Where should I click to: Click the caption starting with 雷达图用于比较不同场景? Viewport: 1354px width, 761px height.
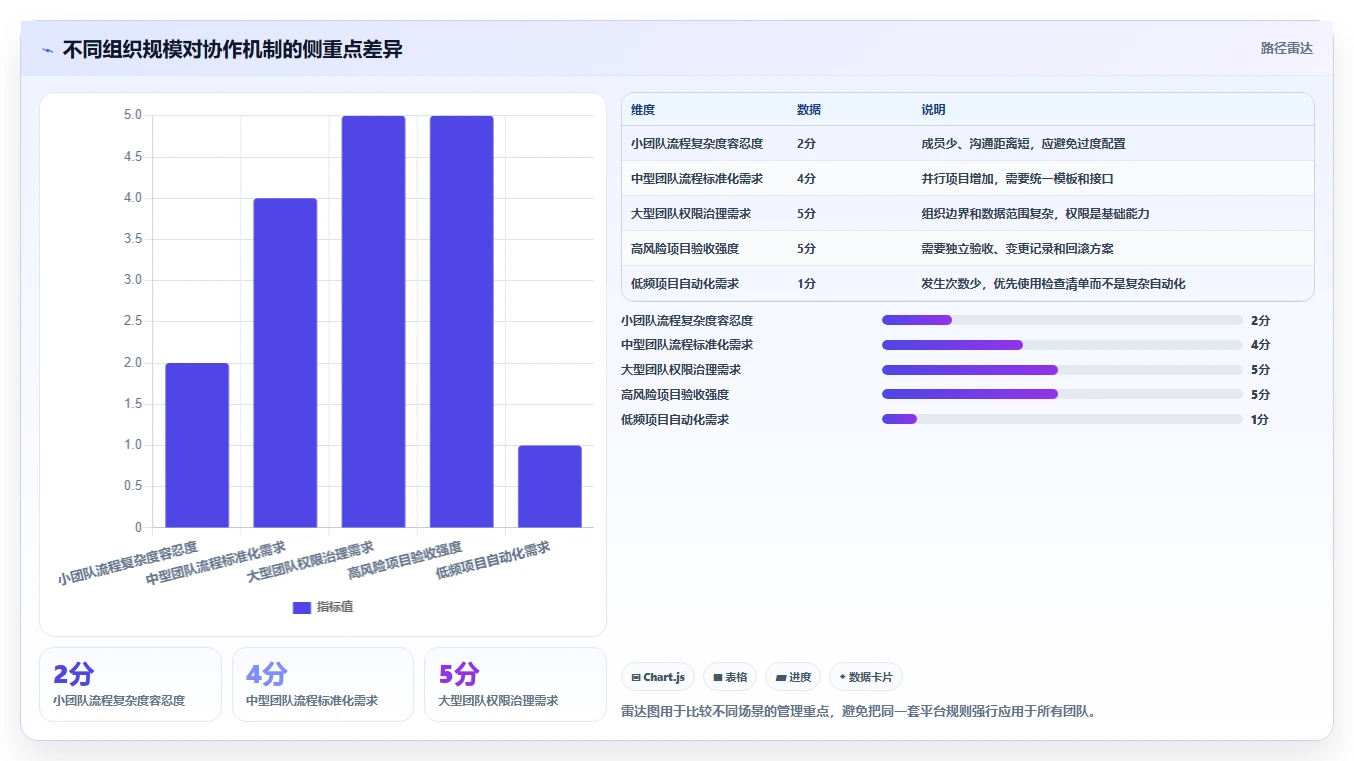(x=858, y=712)
